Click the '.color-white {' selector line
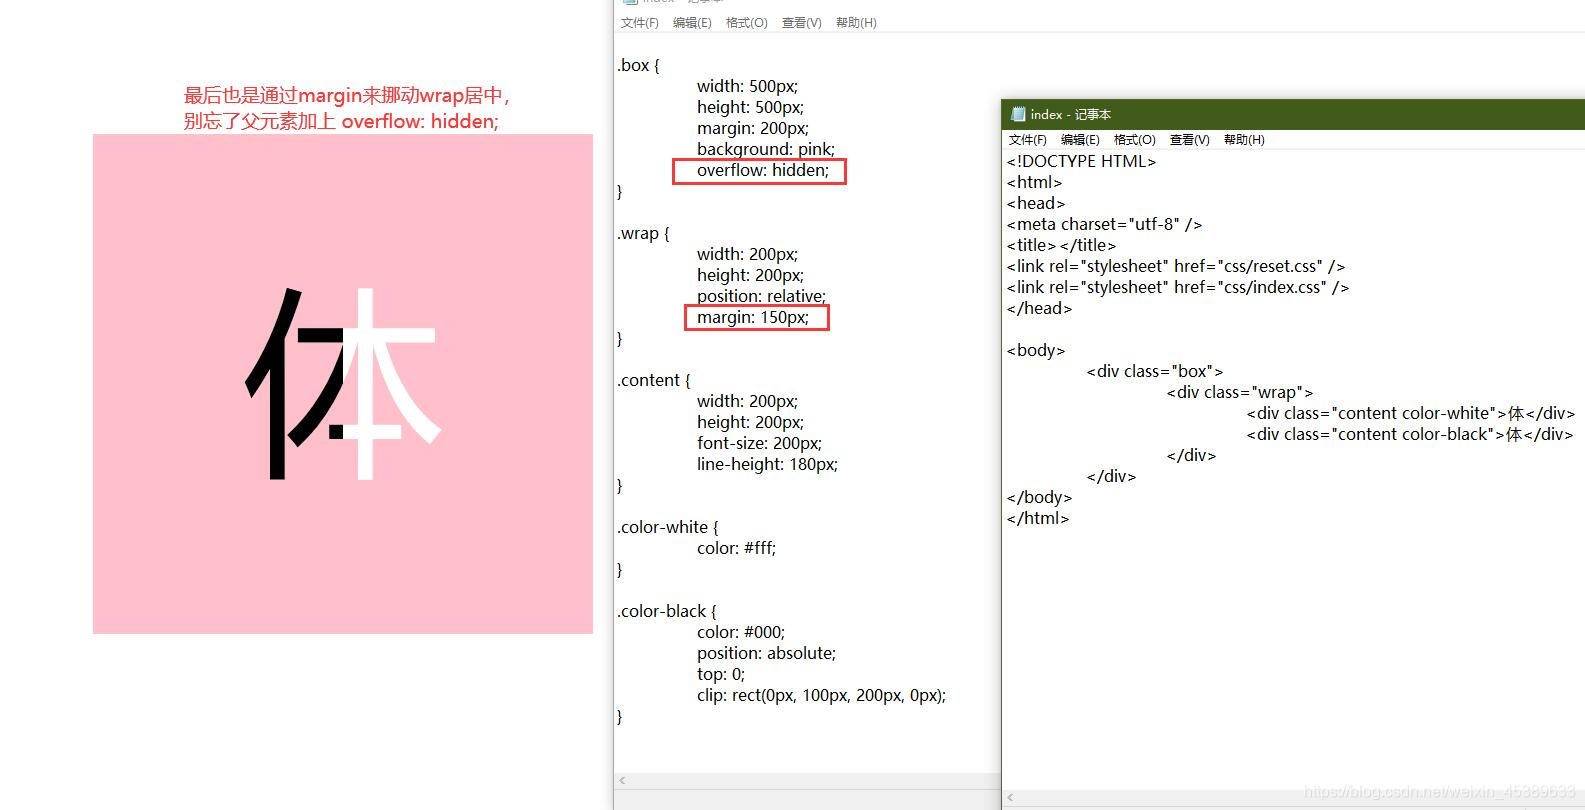Viewport: 1585px width, 810px height. [x=668, y=528]
